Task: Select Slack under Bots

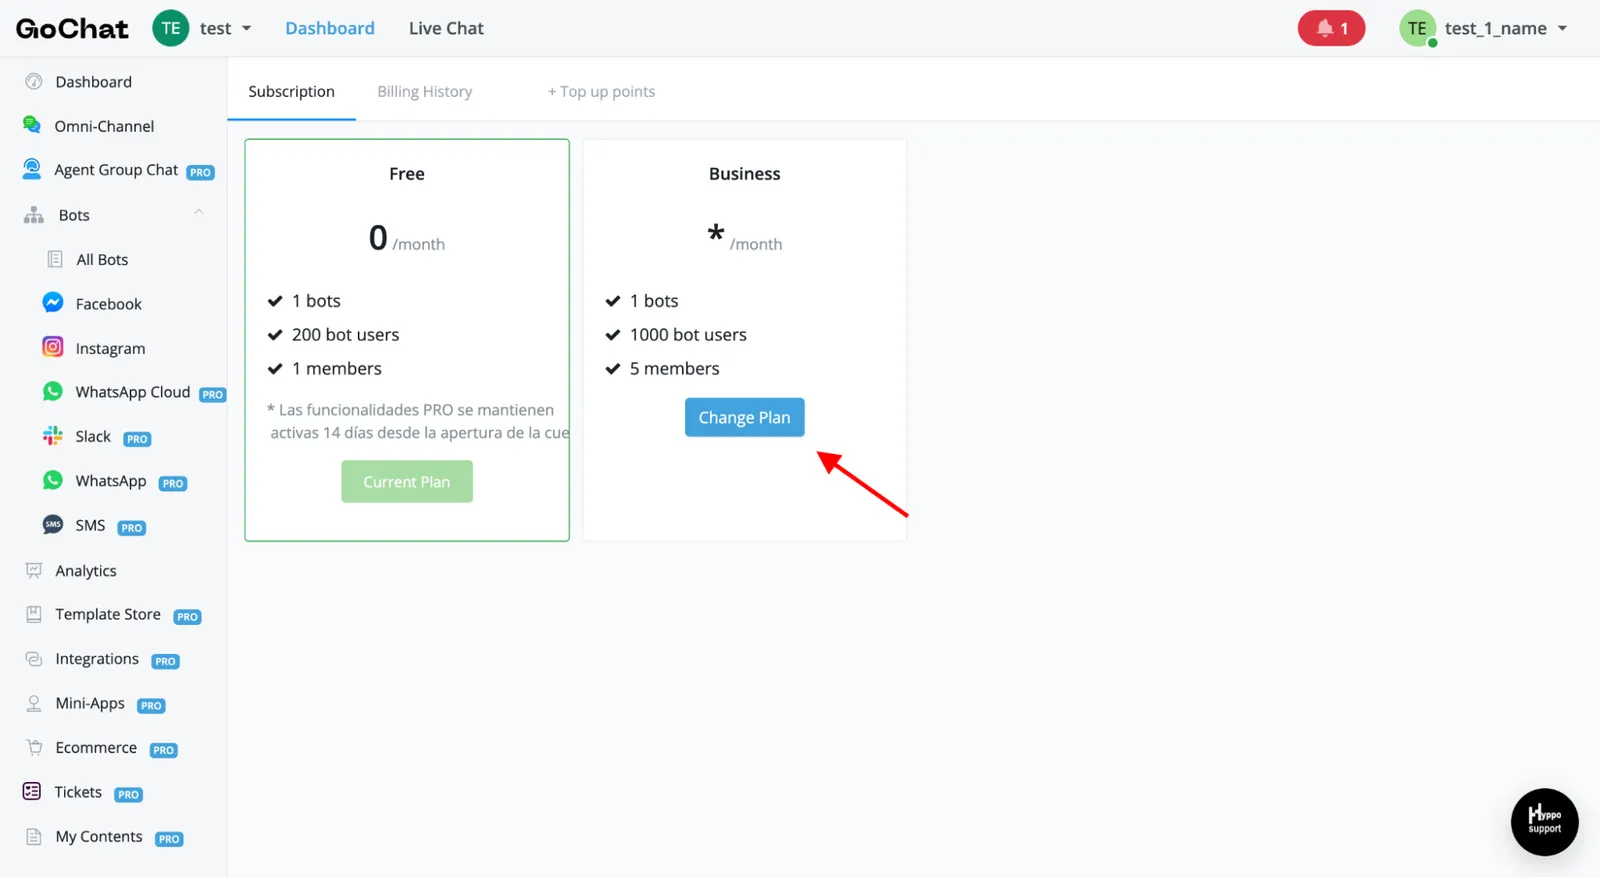Action: (93, 436)
